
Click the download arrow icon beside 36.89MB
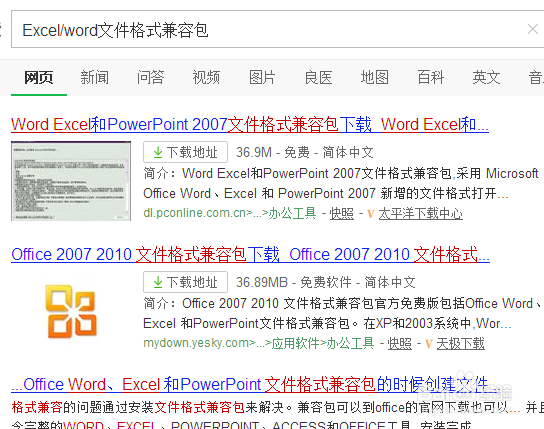click(x=158, y=282)
